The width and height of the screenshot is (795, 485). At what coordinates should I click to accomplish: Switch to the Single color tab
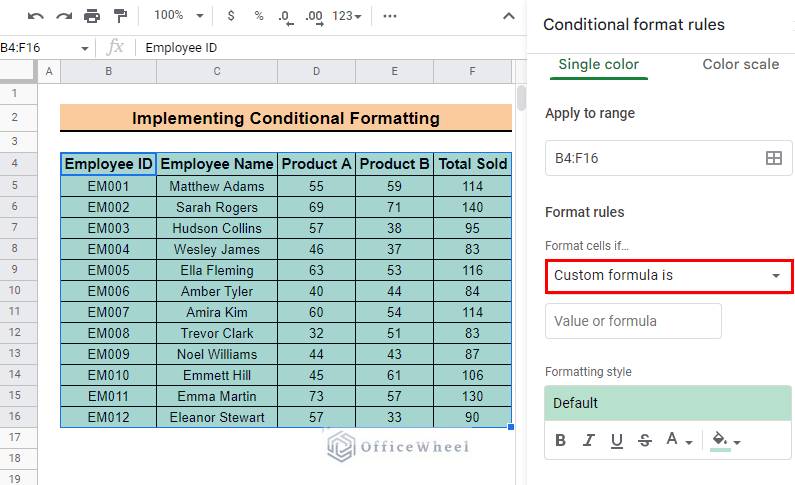point(598,64)
